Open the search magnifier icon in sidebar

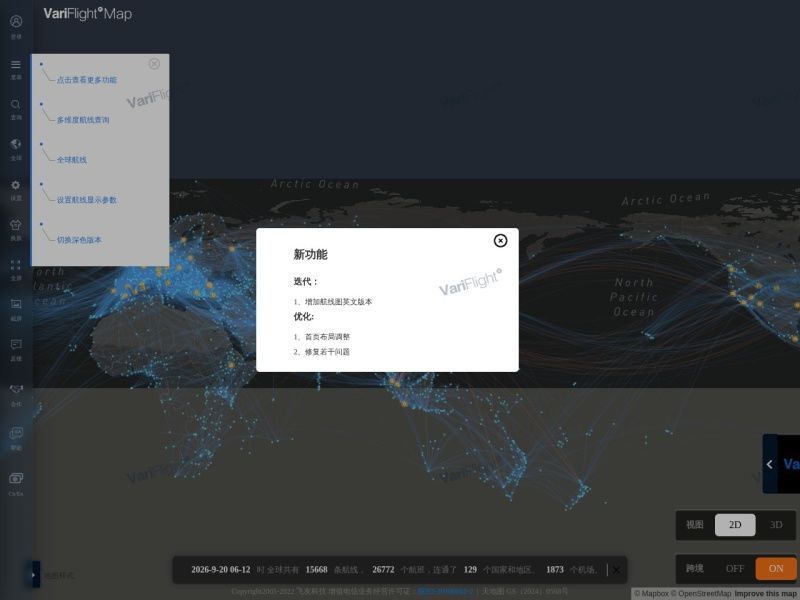tap(16, 104)
